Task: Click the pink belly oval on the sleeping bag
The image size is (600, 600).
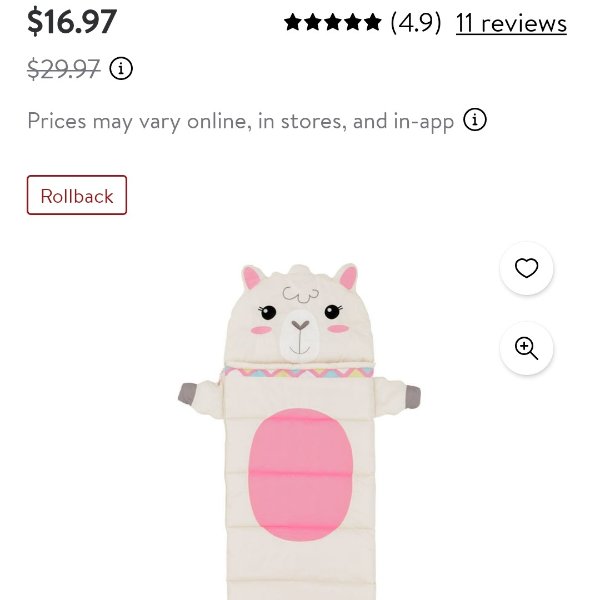Action: 300,474
